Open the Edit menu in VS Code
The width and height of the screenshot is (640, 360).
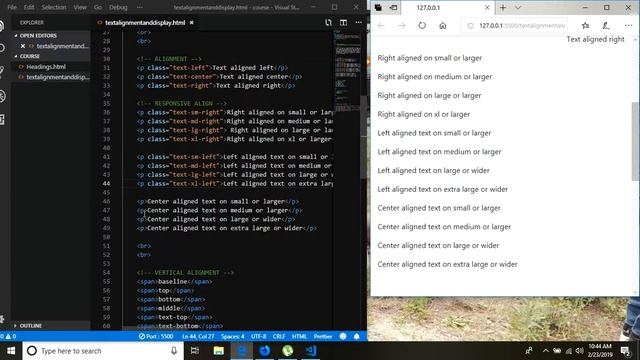click(29, 7)
